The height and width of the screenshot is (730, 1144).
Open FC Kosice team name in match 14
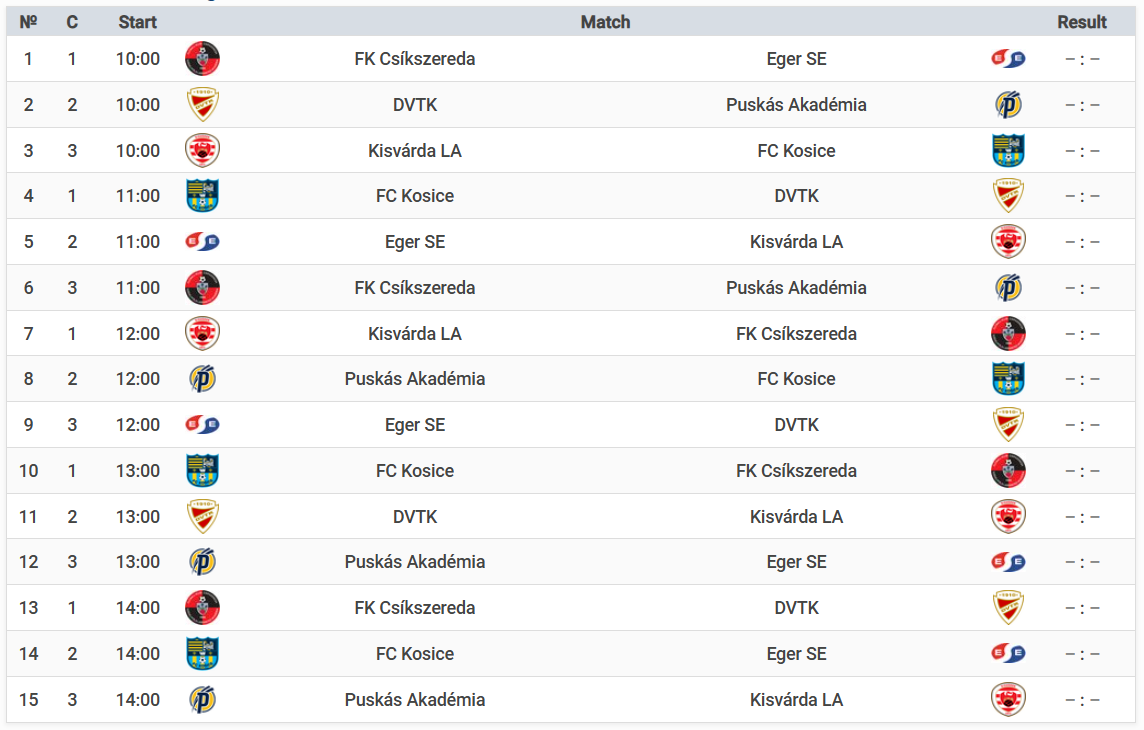tap(414, 654)
